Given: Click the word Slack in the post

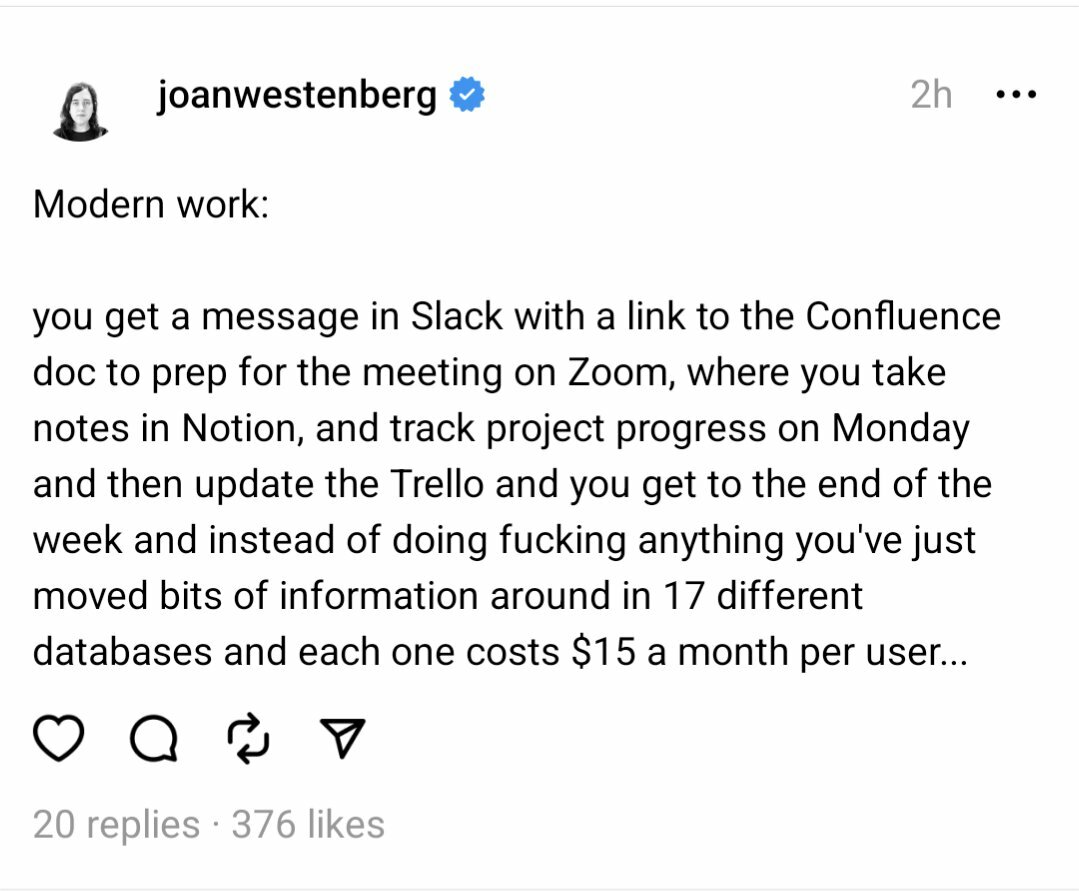Looking at the screenshot, I should point(457,316).
